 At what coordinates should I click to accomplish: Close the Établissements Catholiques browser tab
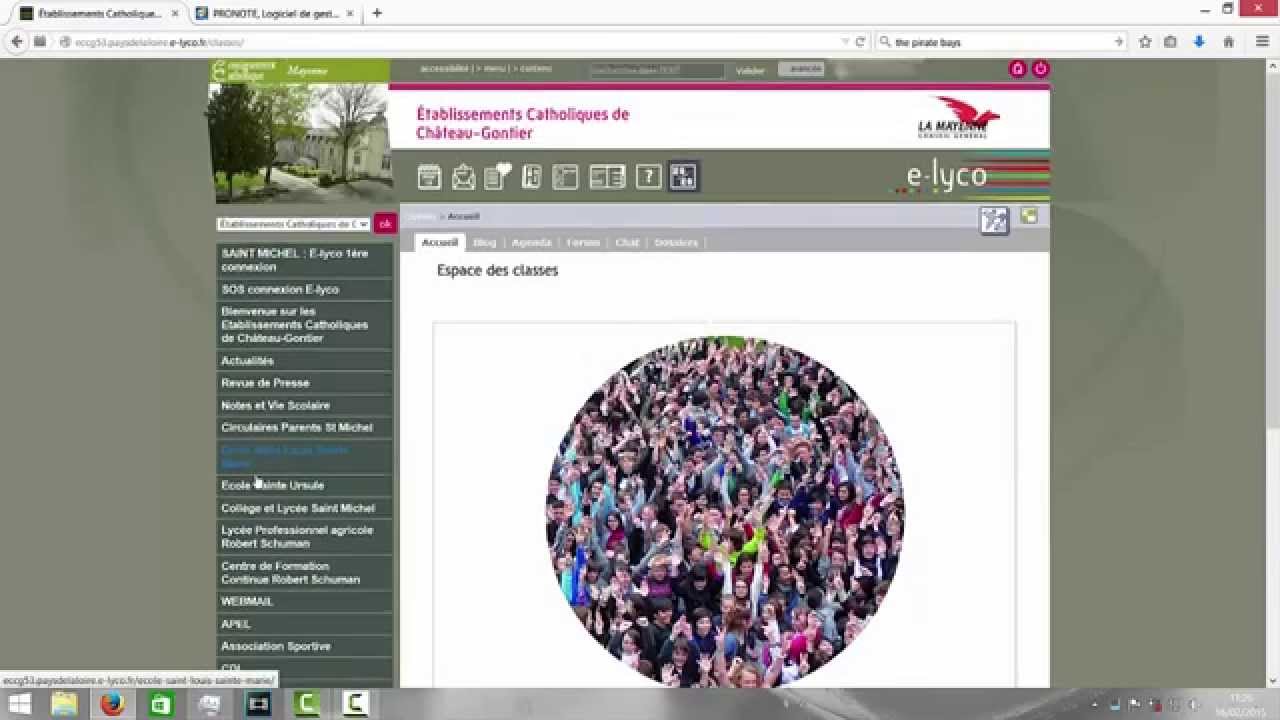point(175,13)
